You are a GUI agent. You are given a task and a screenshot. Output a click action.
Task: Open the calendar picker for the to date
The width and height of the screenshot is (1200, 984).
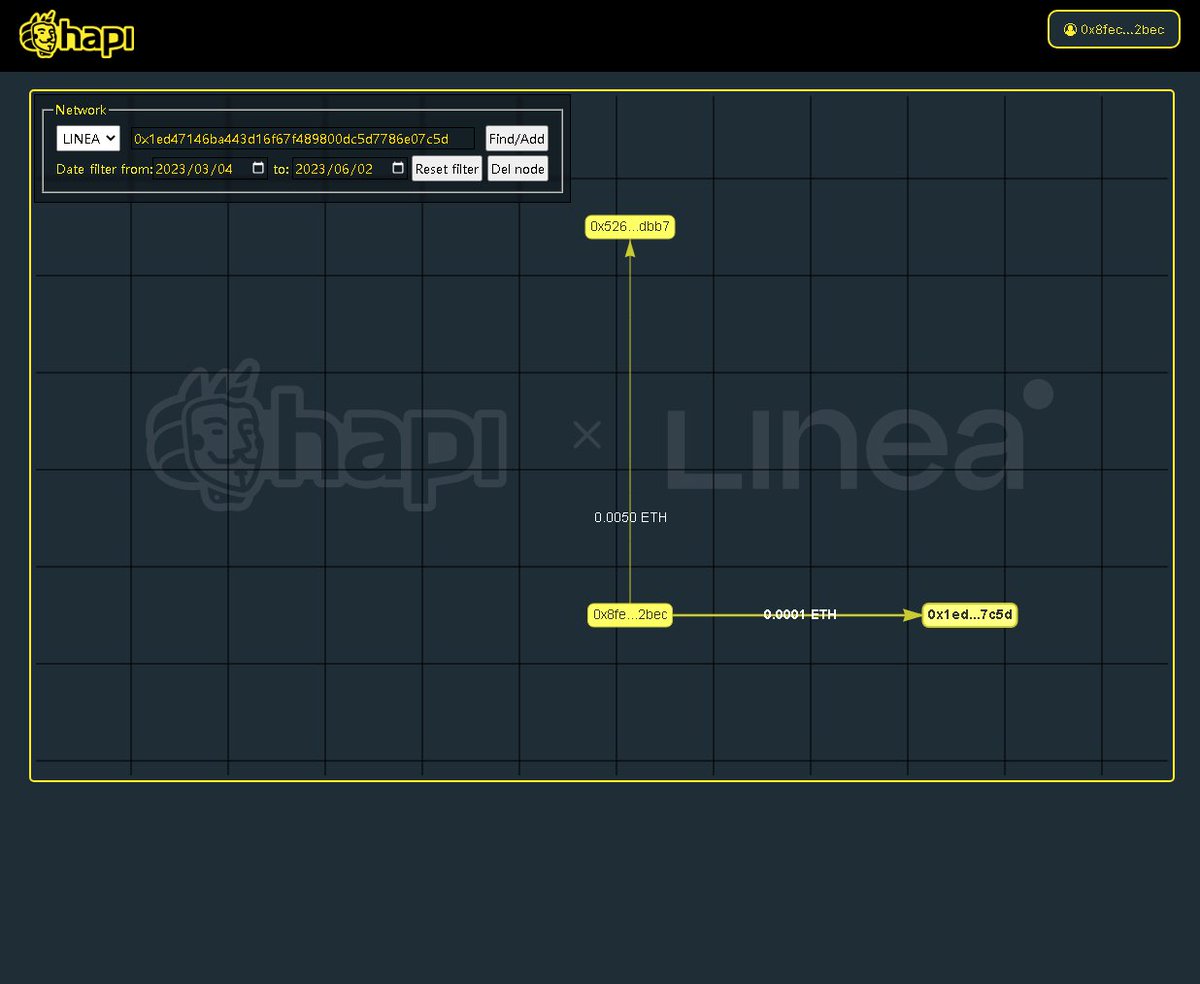point(398,169)
